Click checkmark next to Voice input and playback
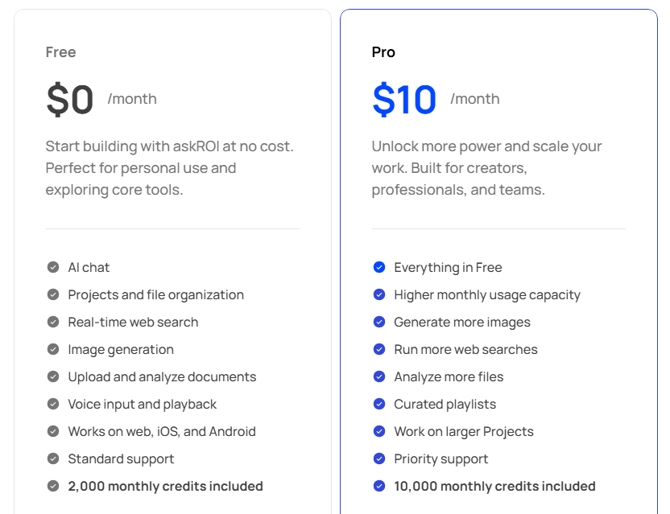670x514 pixels. 53,404
